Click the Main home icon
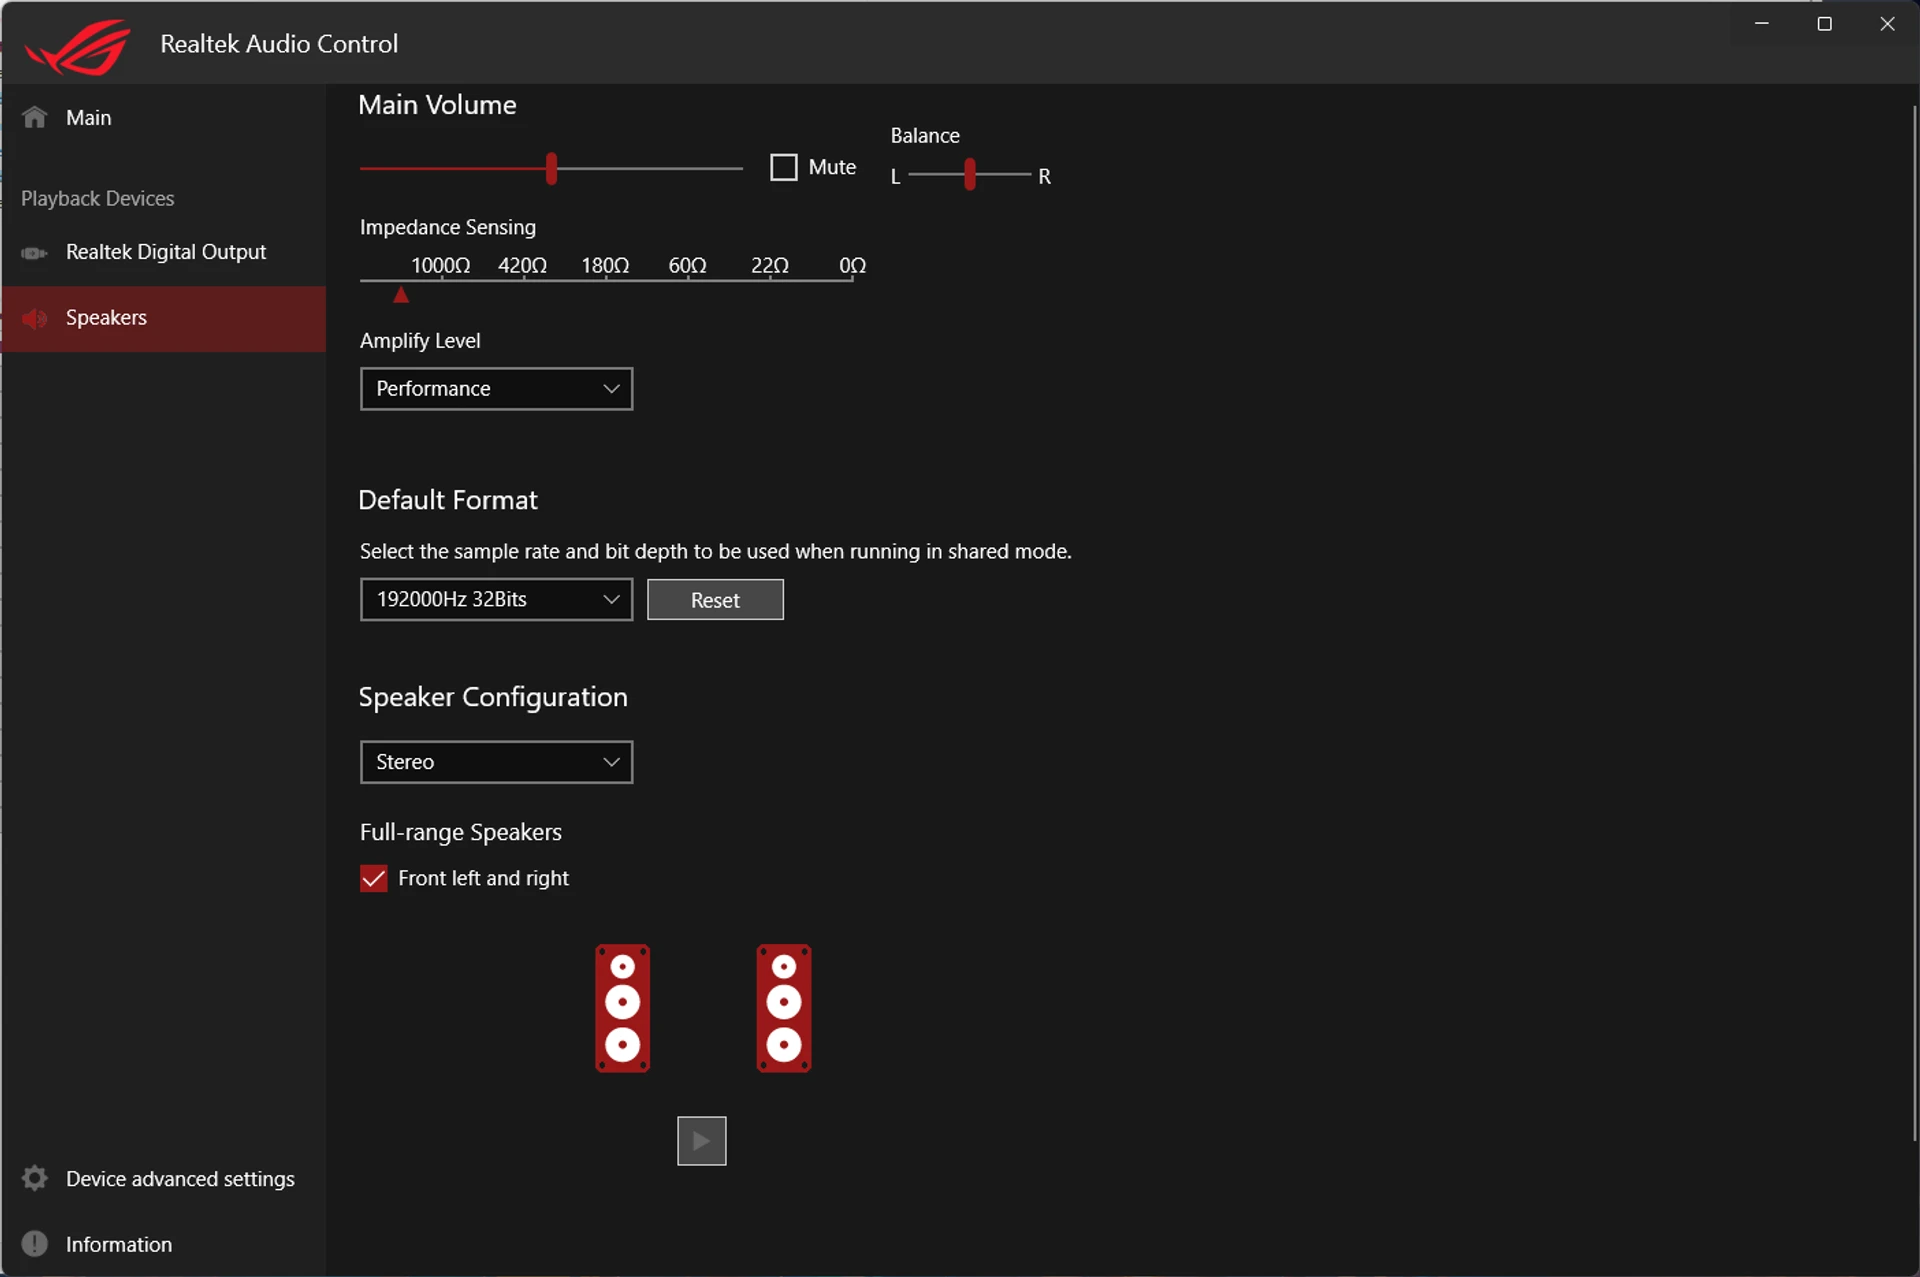This screenshot has height=1277, width=1920. 35,117
